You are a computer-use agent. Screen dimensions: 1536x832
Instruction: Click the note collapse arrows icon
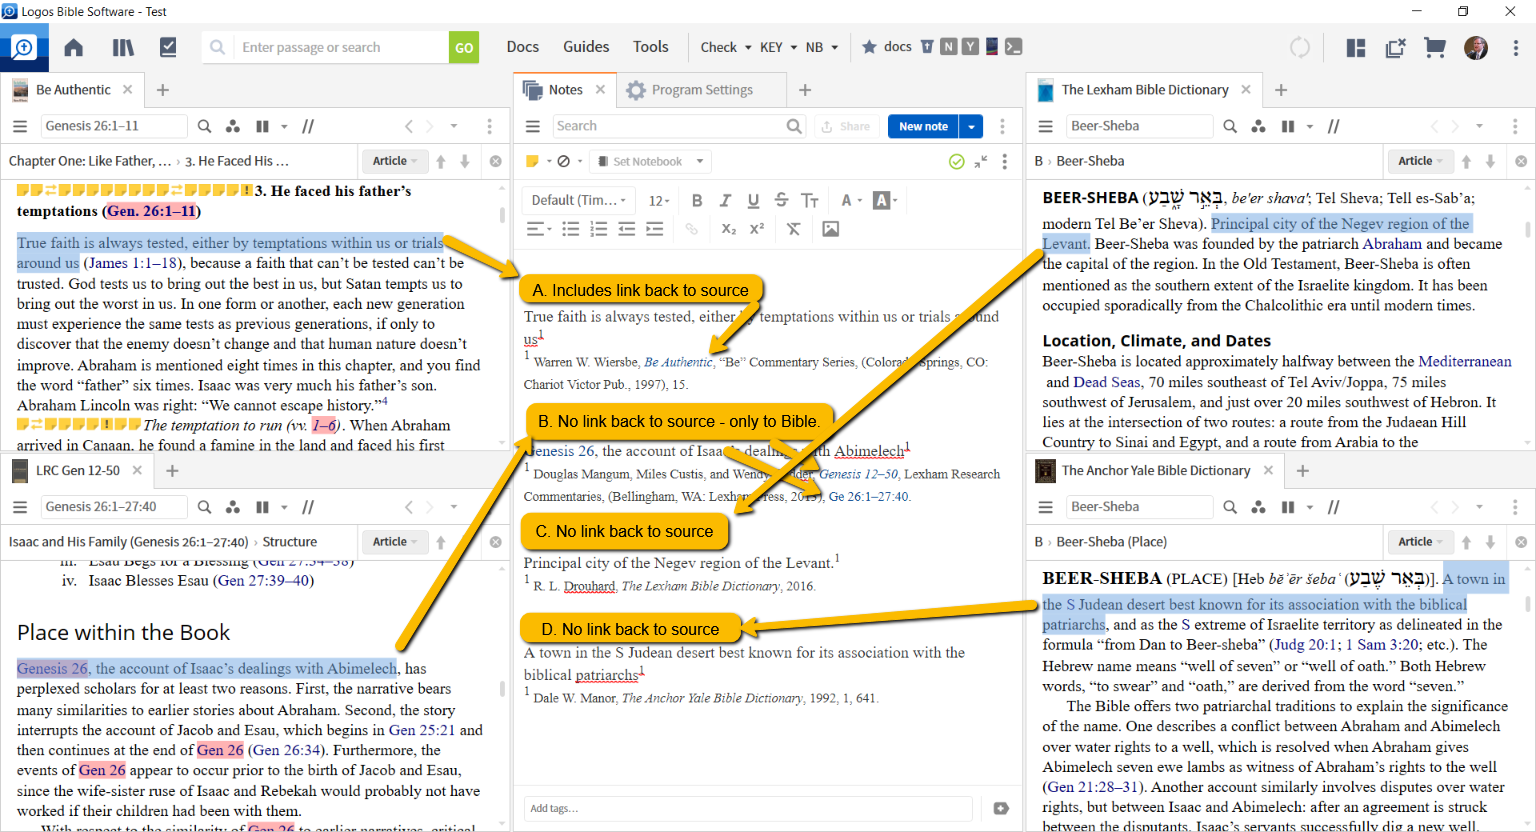tap(981, 161)
